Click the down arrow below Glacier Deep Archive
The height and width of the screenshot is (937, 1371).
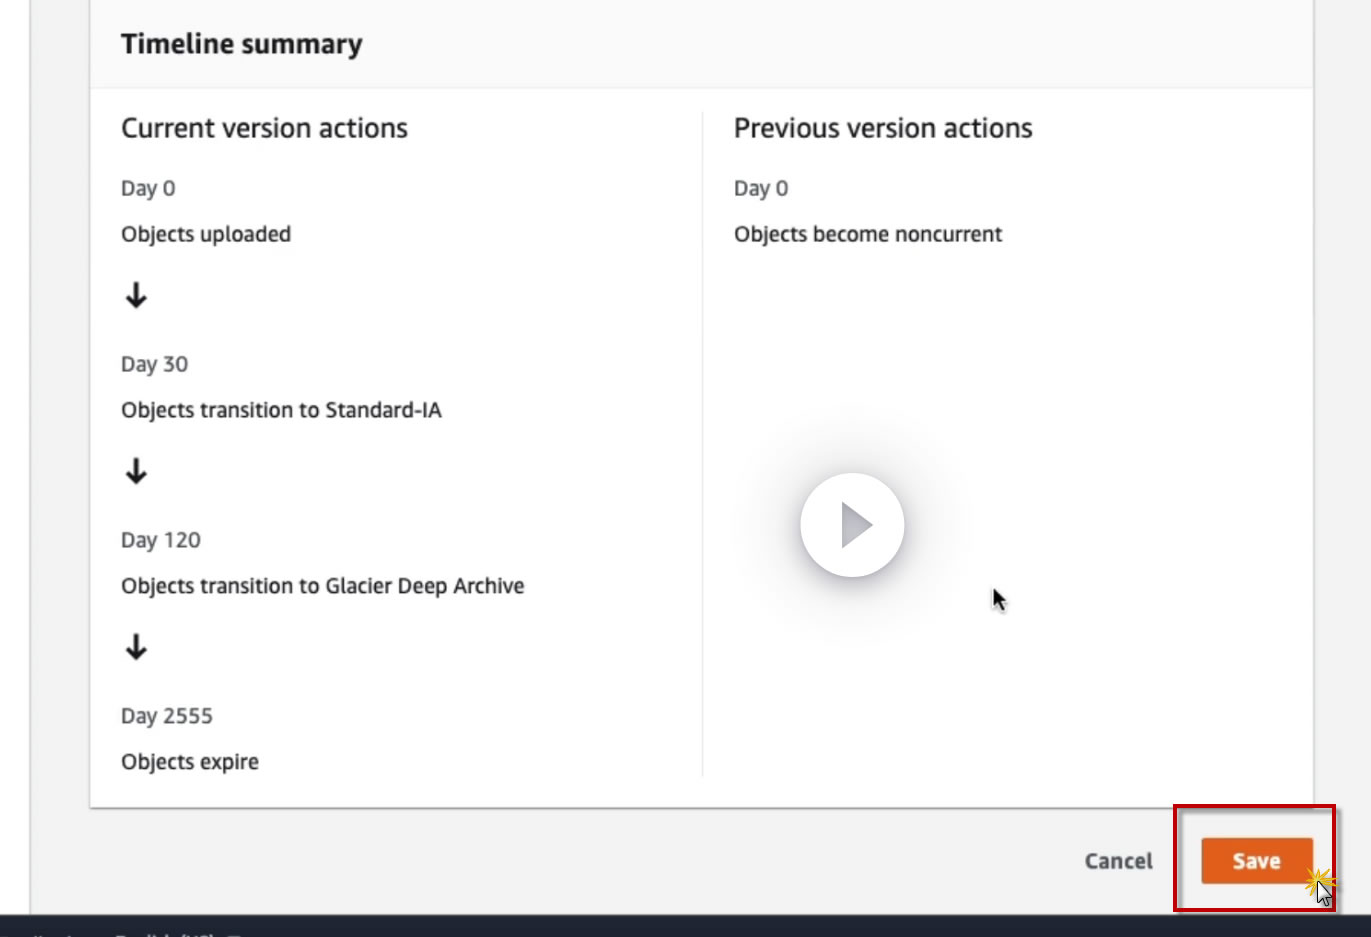coord(136,647)
